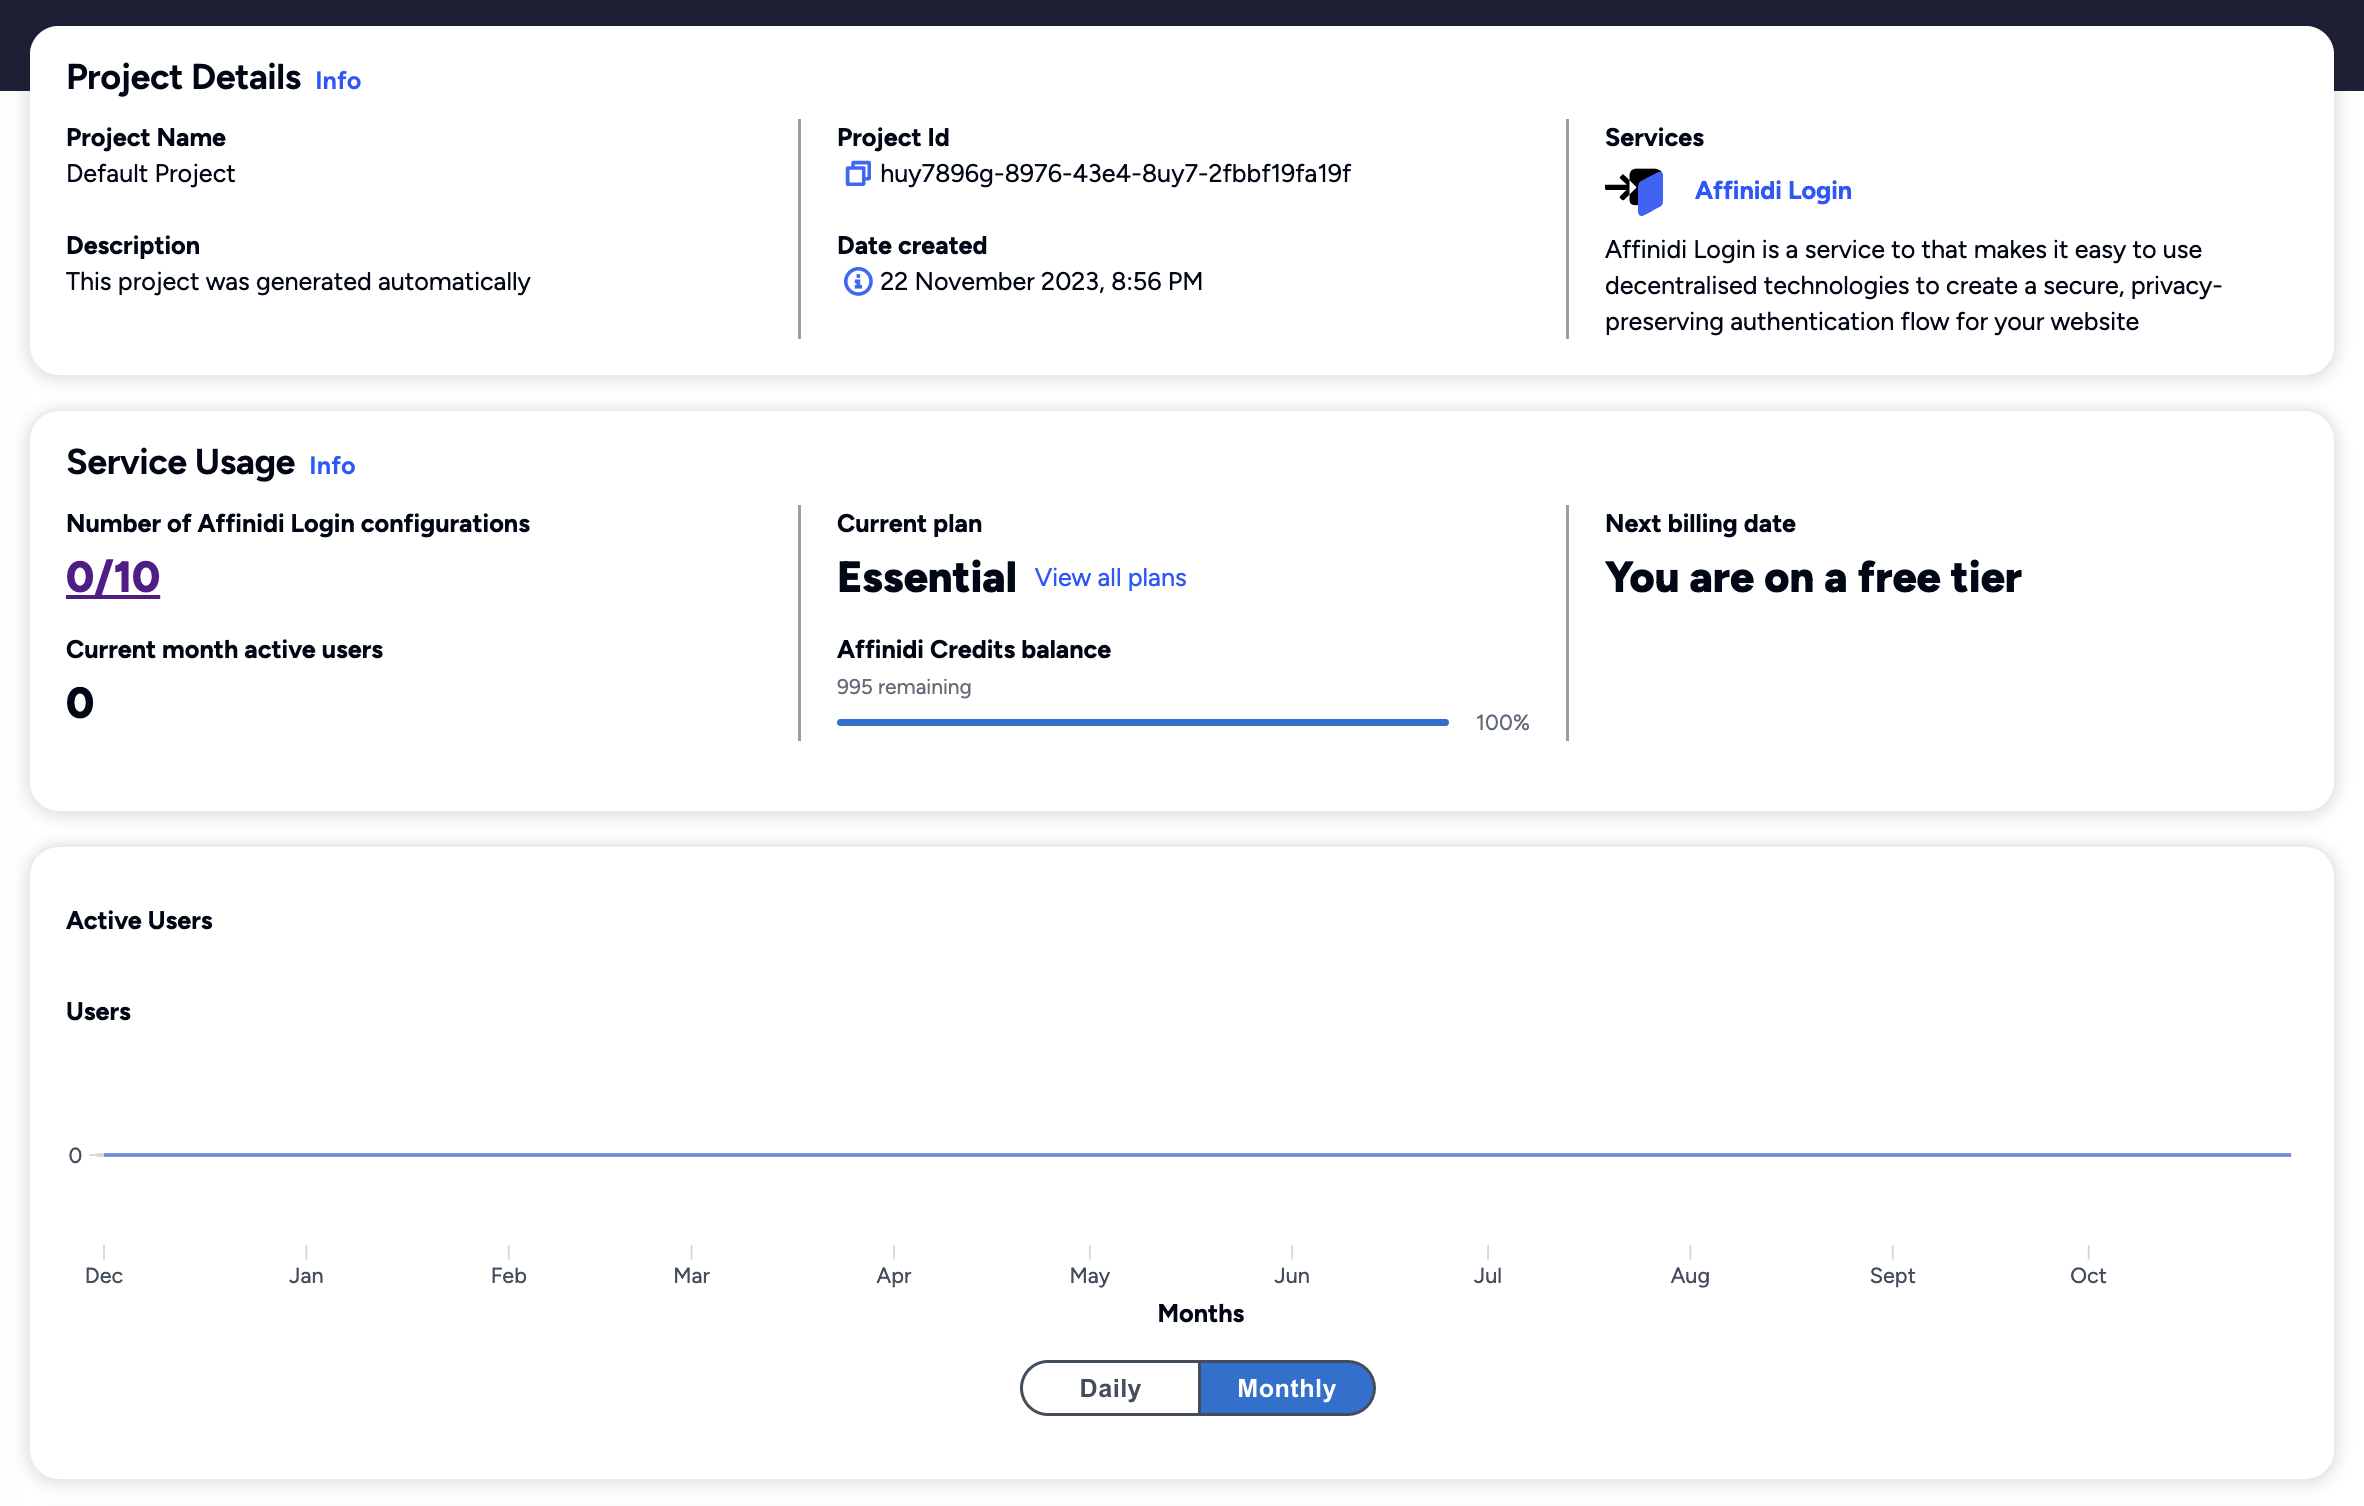Open the Affinidi Login service link

[1773, 190]
